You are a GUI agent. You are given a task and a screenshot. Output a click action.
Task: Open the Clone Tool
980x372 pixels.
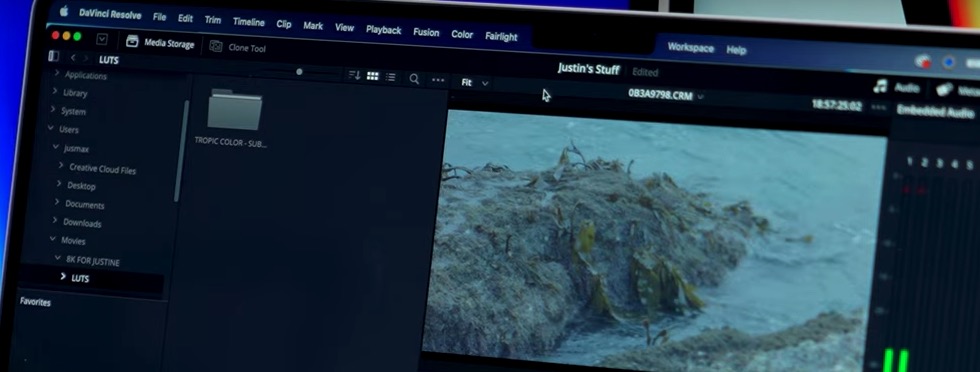click(x=238, y=47)
